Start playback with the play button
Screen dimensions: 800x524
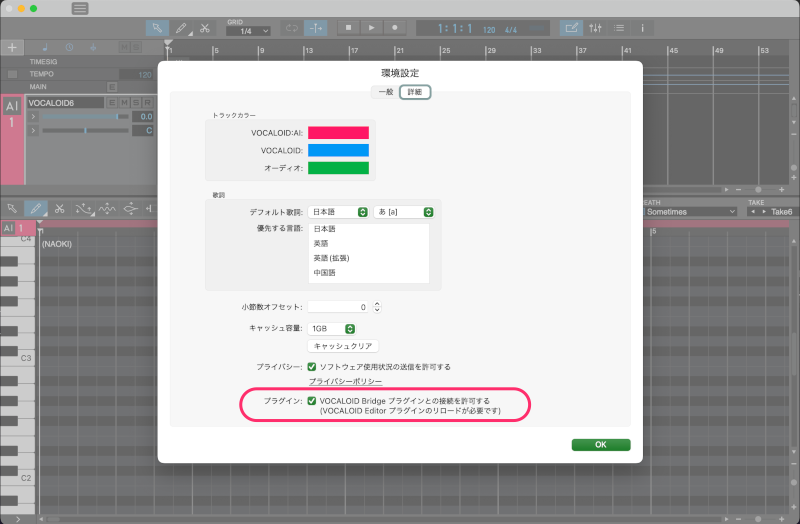pos(371,28)
